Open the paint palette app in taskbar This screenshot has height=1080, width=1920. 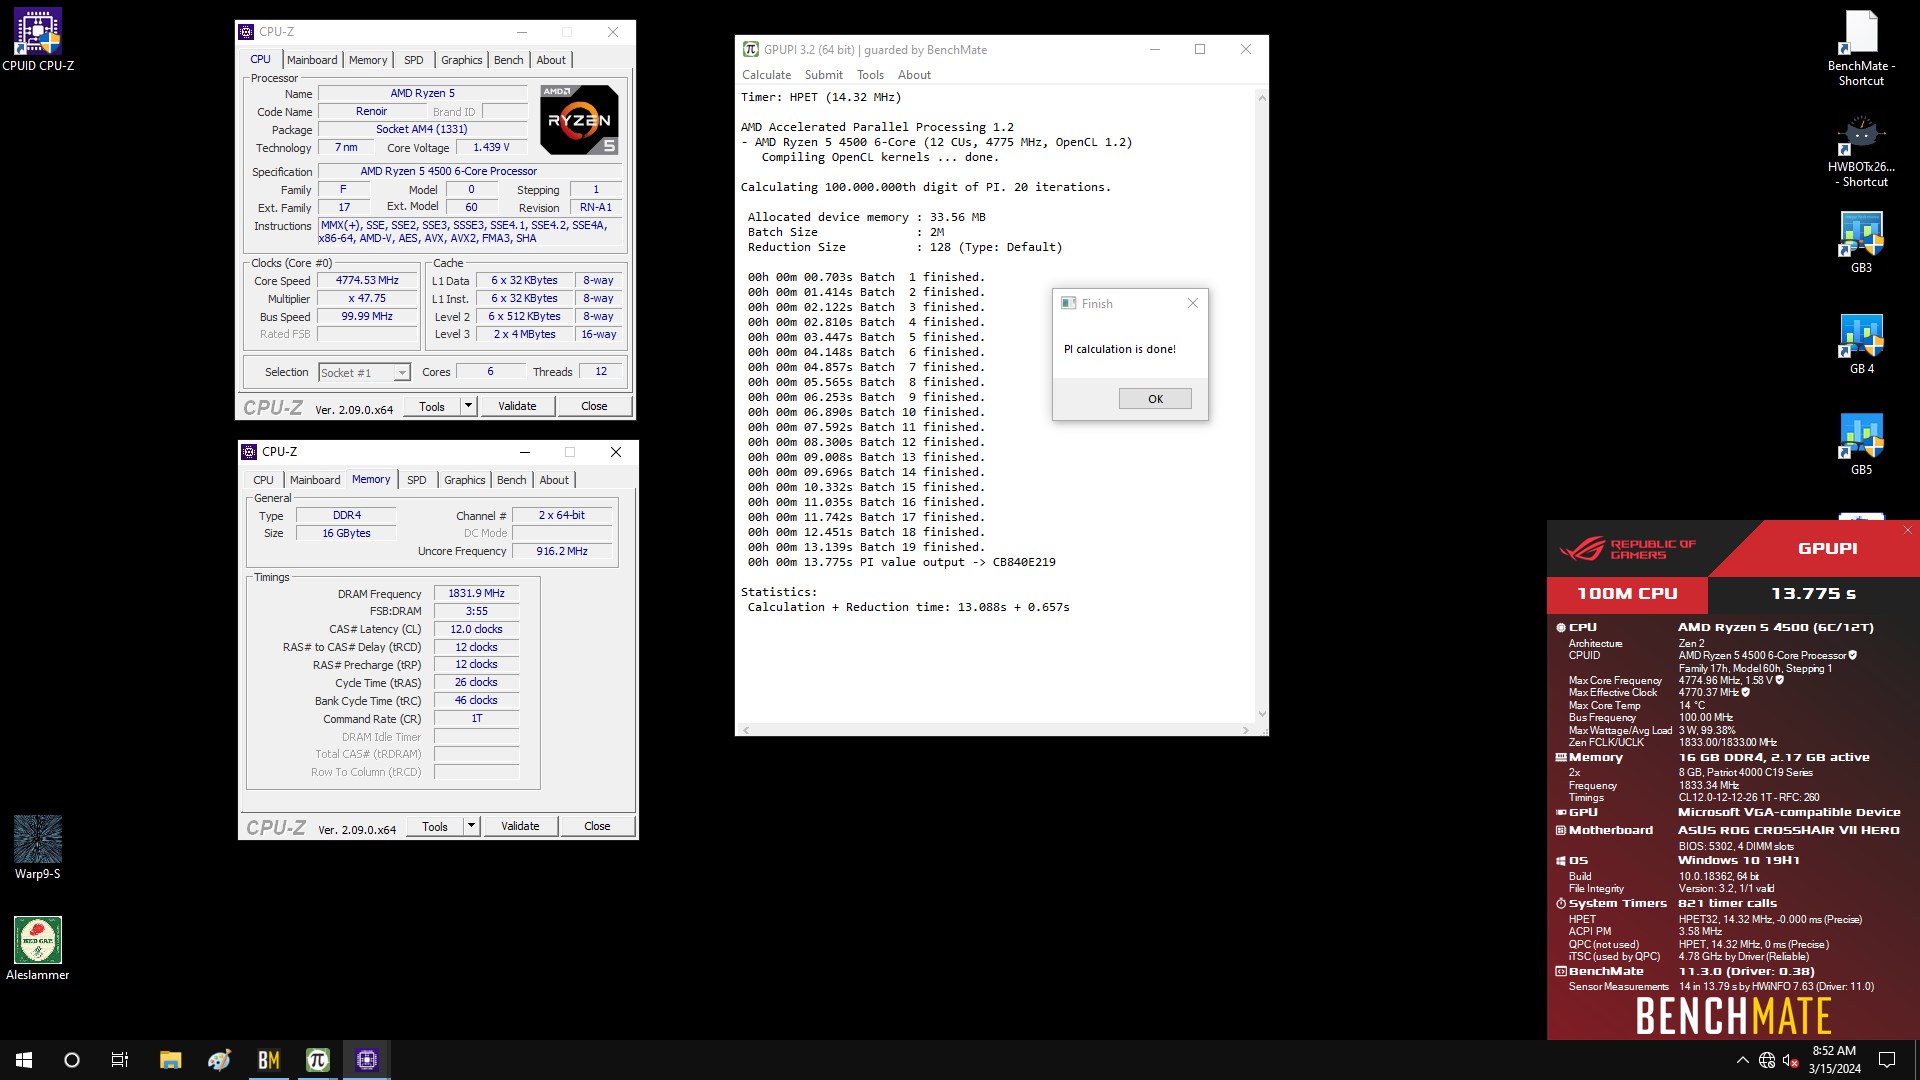pos(219,1060)
